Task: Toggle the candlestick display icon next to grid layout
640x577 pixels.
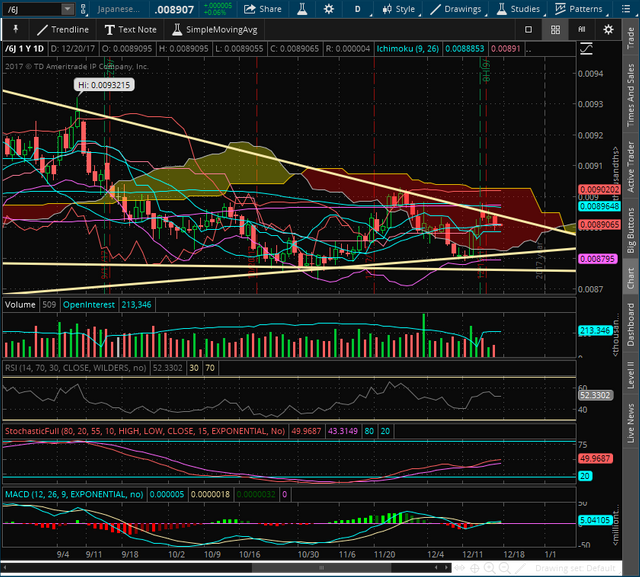Action: coord(582,29)
